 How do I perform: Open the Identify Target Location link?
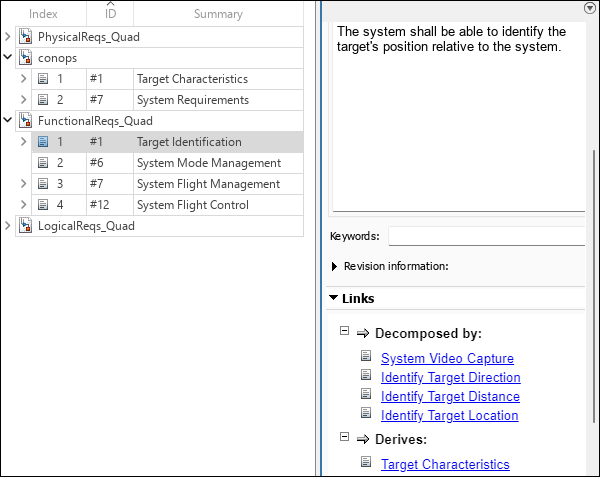(449, 415)
